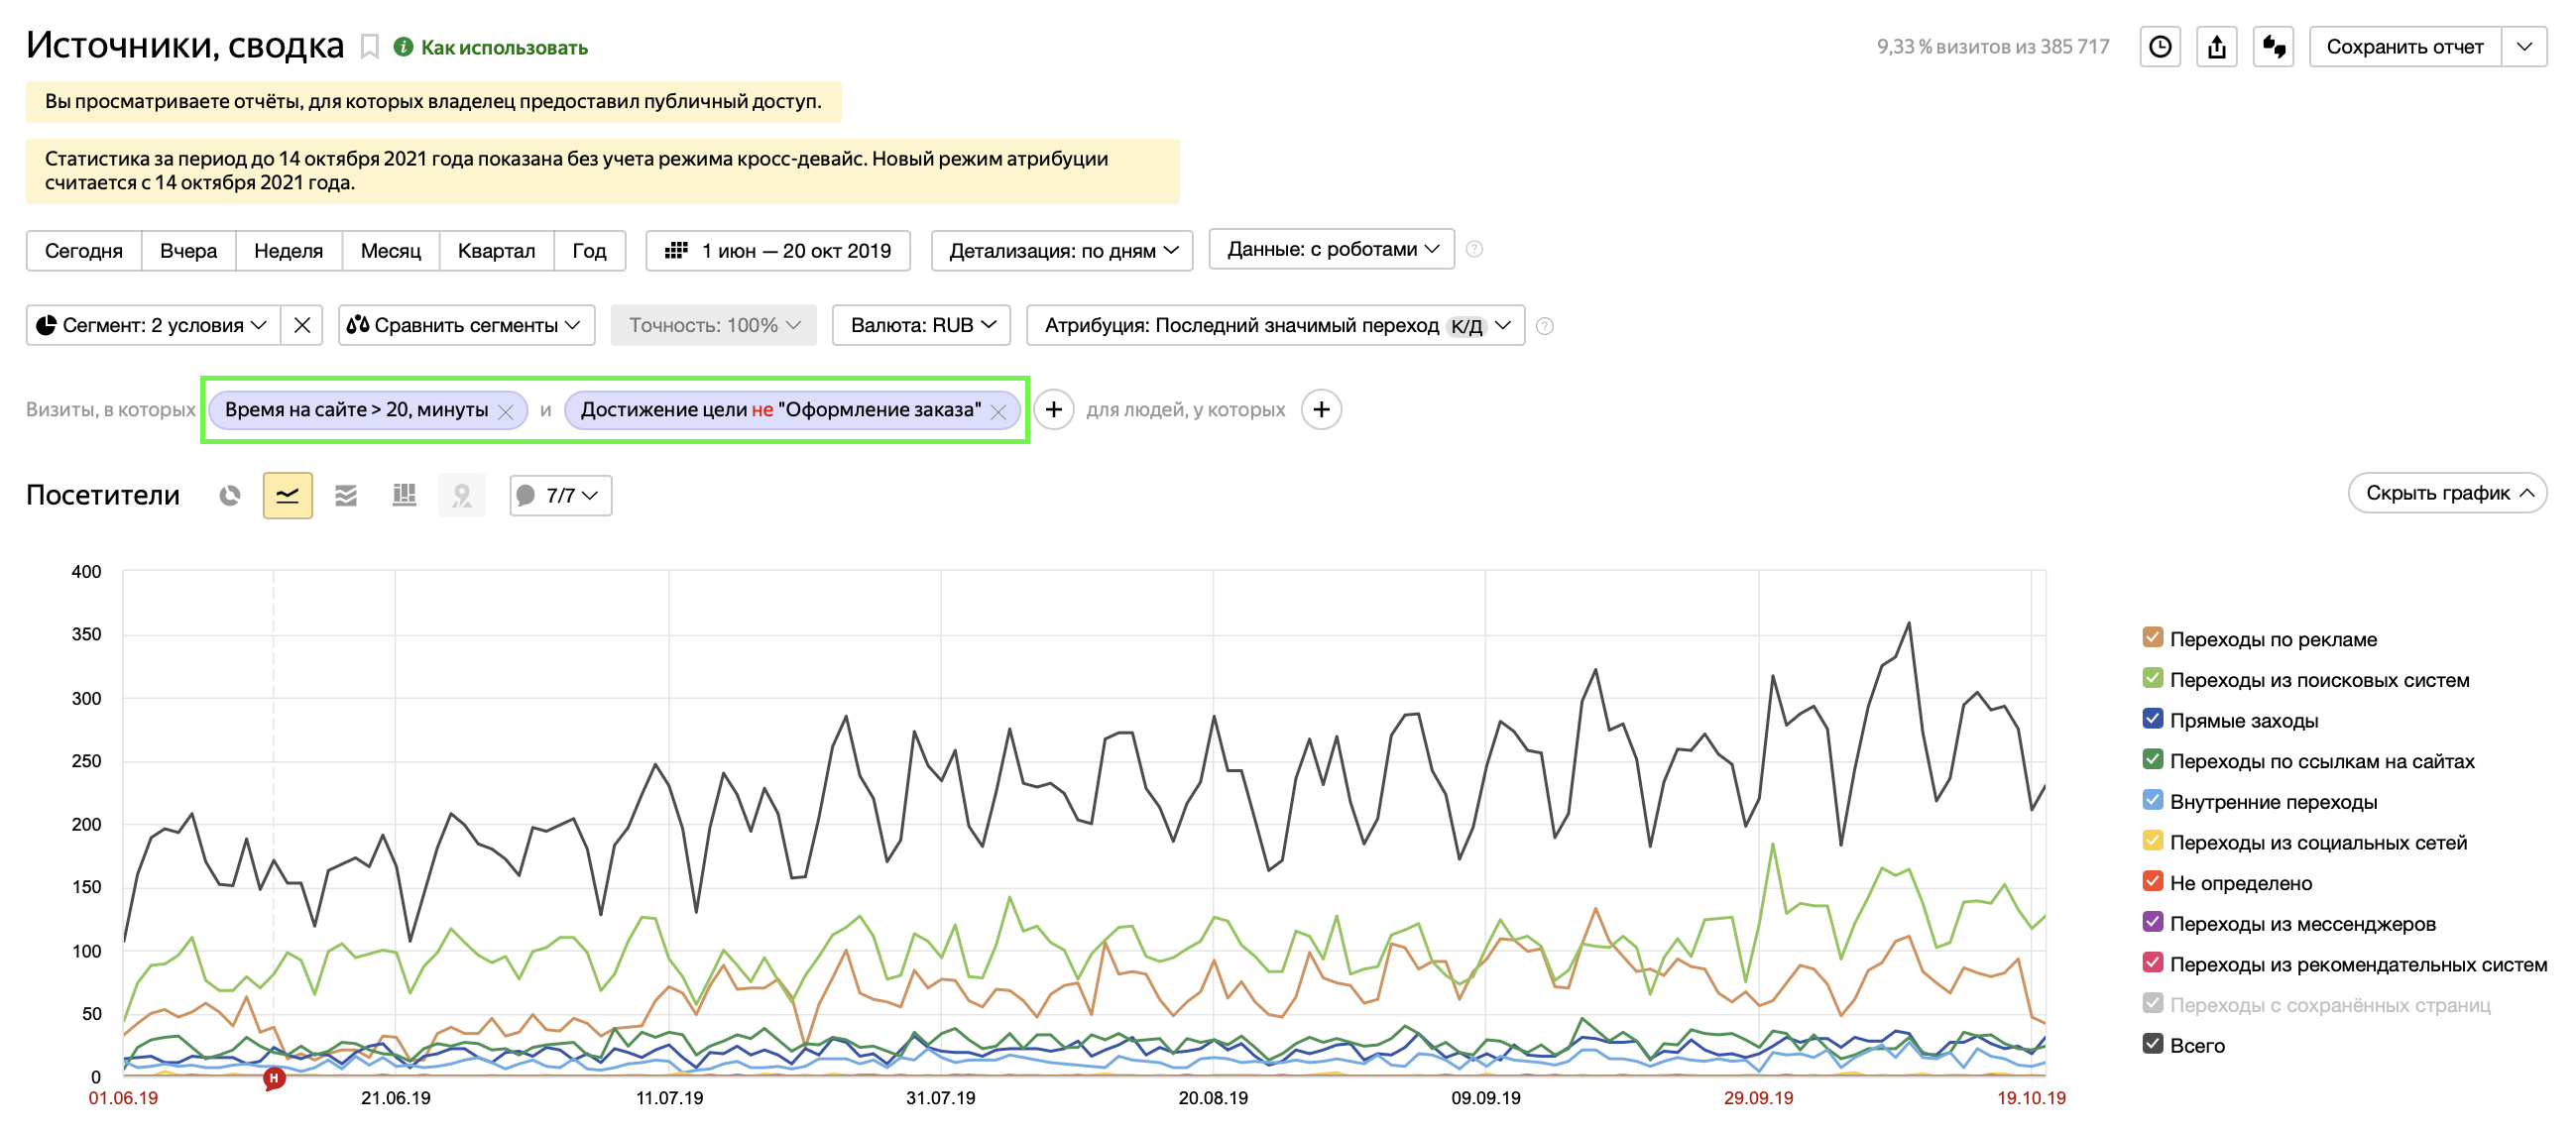Image resolution: width=2576 pixels, height=1132 pixels.
Task: Click 'Сохранить отчет' button
Action: (2404, 47)
